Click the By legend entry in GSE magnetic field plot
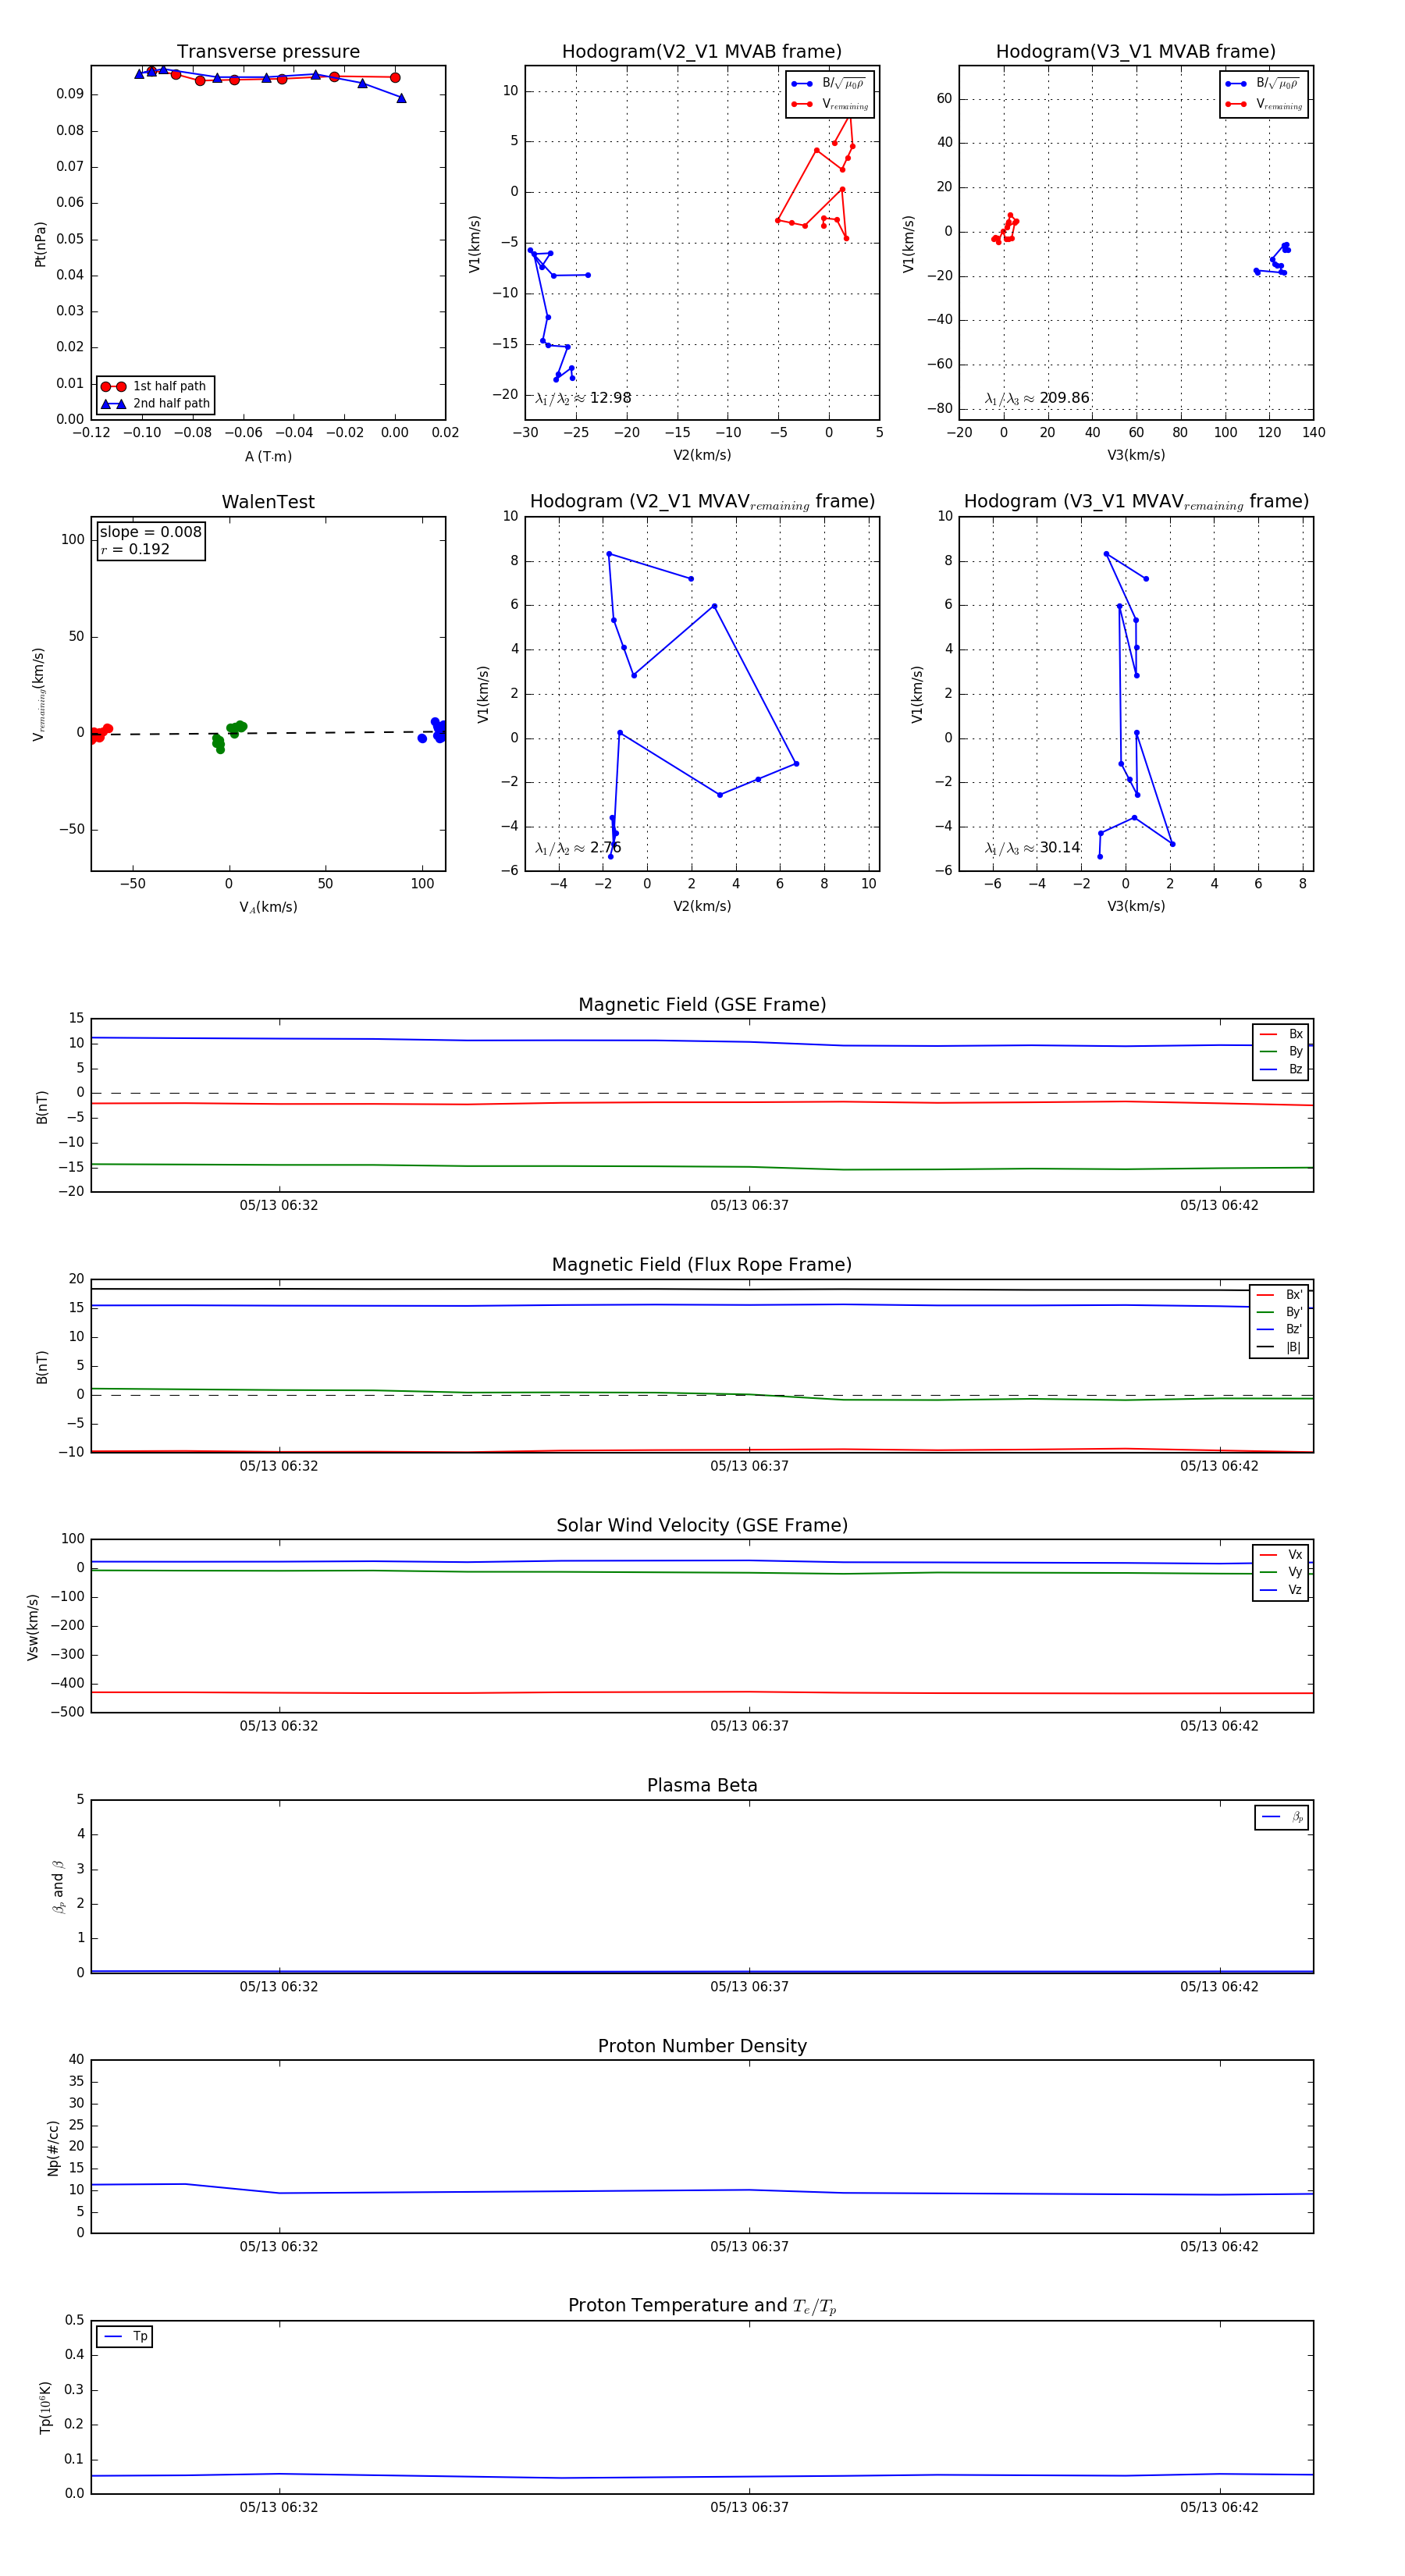The width and height of the screenshot is (1405, 2576). (x=1281, y=1051)
